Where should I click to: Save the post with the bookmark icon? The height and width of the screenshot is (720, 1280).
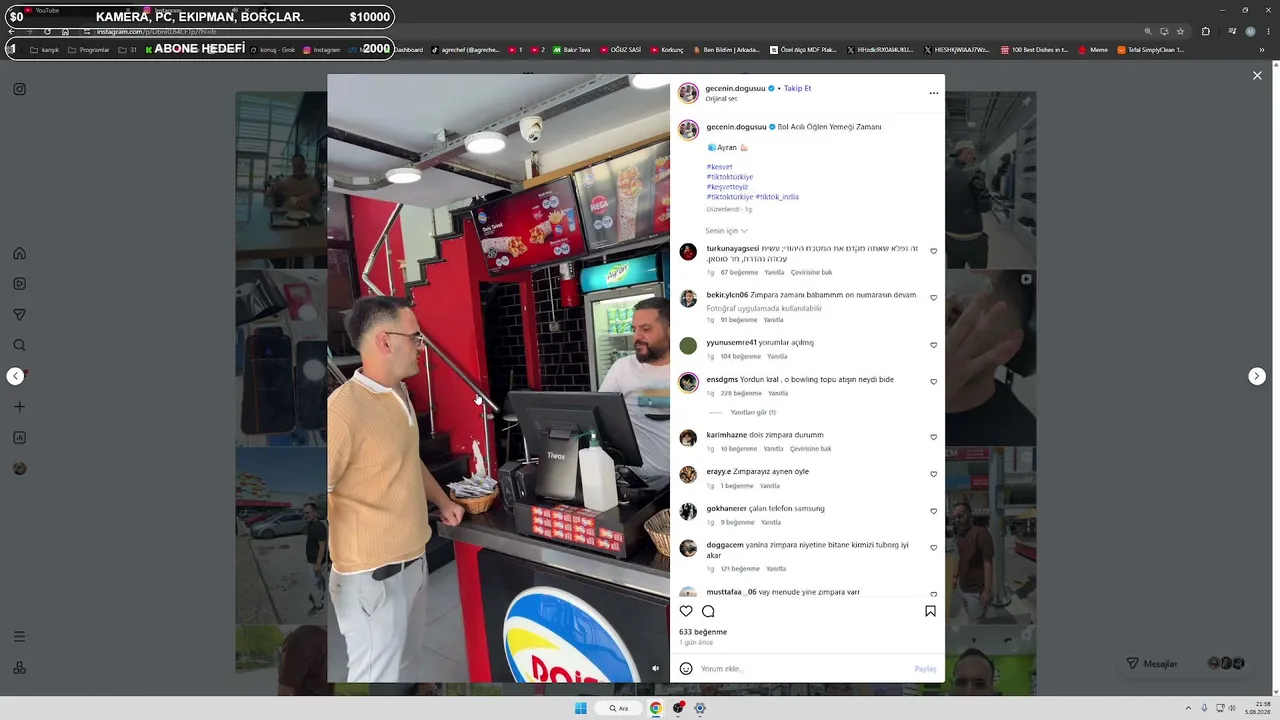930,611
